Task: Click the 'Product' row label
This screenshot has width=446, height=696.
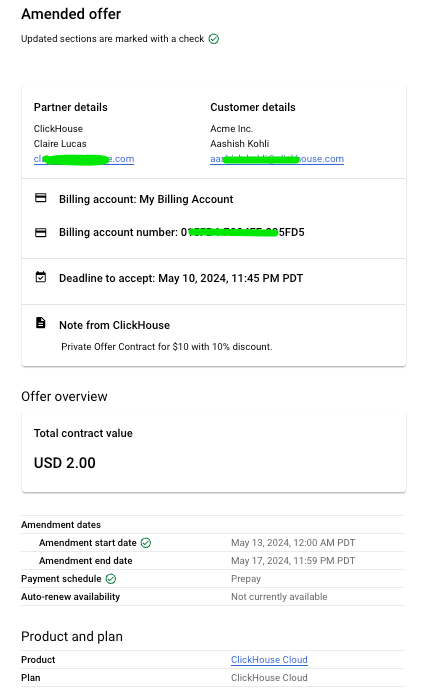Action: pyautogui.click(x=38, y=660)
